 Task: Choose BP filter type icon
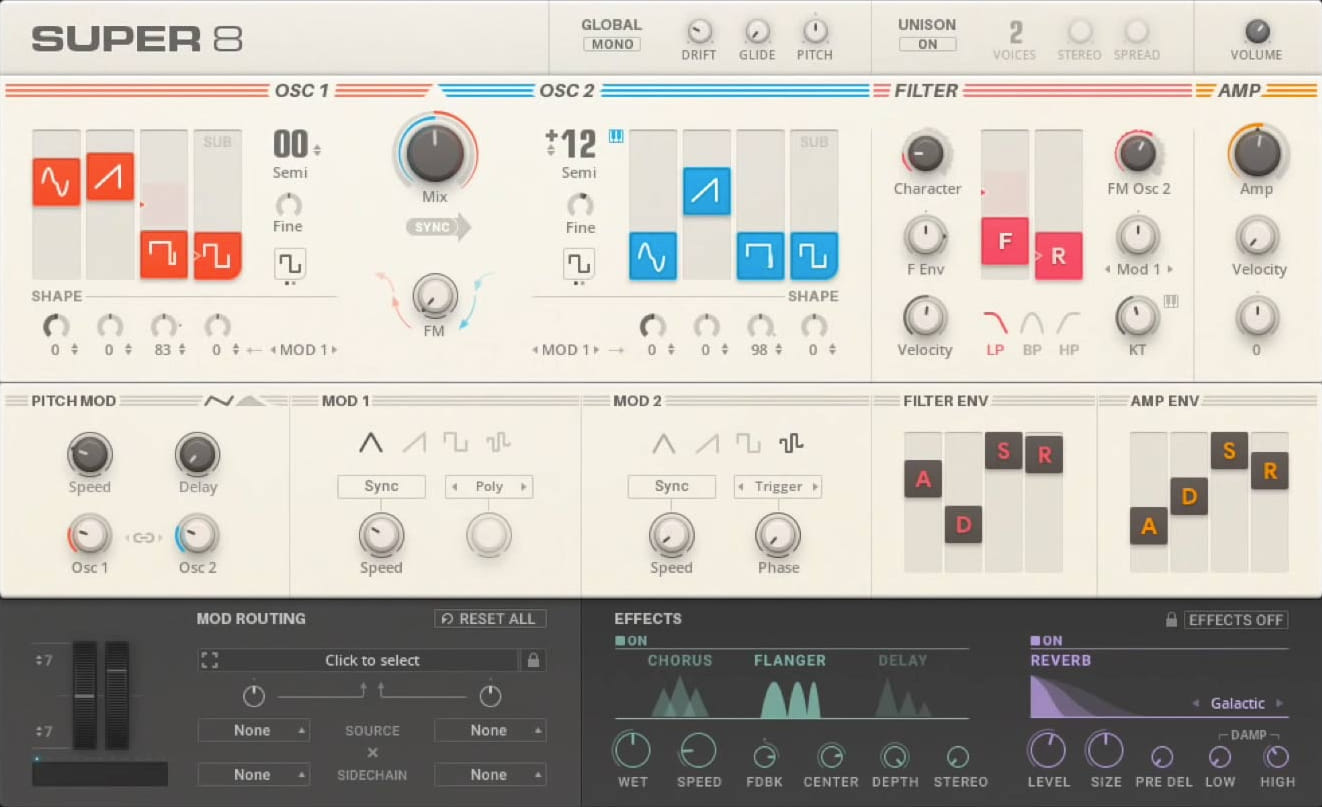tap(1032, 323)
